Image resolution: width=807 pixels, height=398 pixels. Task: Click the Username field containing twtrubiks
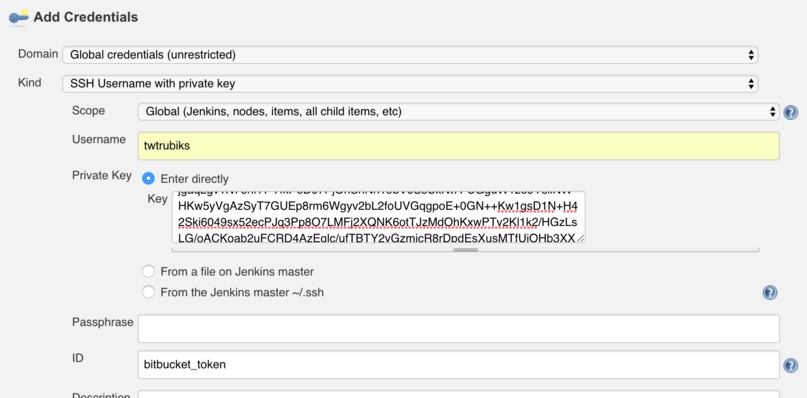pyautogui.click(x=458, y=146)
